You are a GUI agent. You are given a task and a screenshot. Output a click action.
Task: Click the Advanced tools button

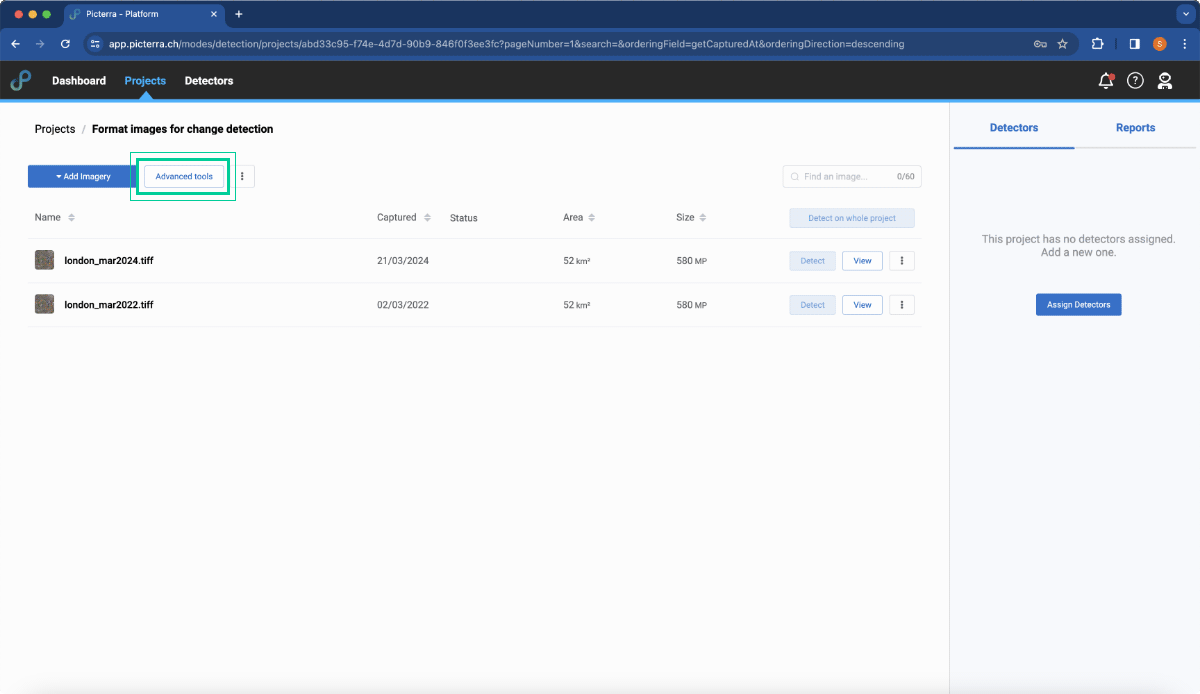click(x=184, y=176)
